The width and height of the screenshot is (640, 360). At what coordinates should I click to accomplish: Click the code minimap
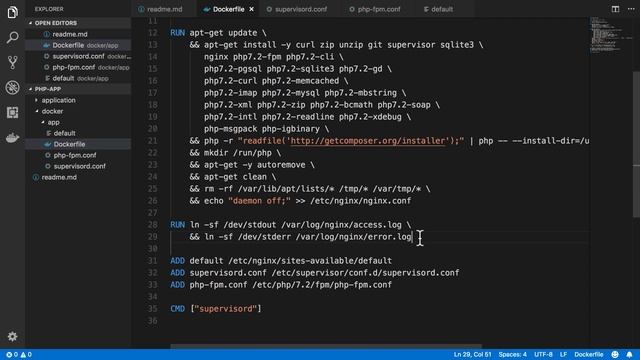click(x=610, y=35)
